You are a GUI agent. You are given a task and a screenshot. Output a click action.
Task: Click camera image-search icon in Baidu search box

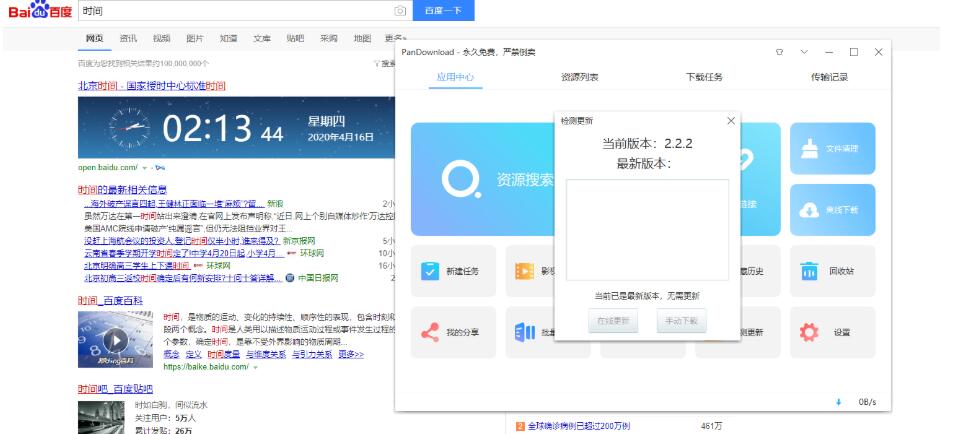click(400, 10)
